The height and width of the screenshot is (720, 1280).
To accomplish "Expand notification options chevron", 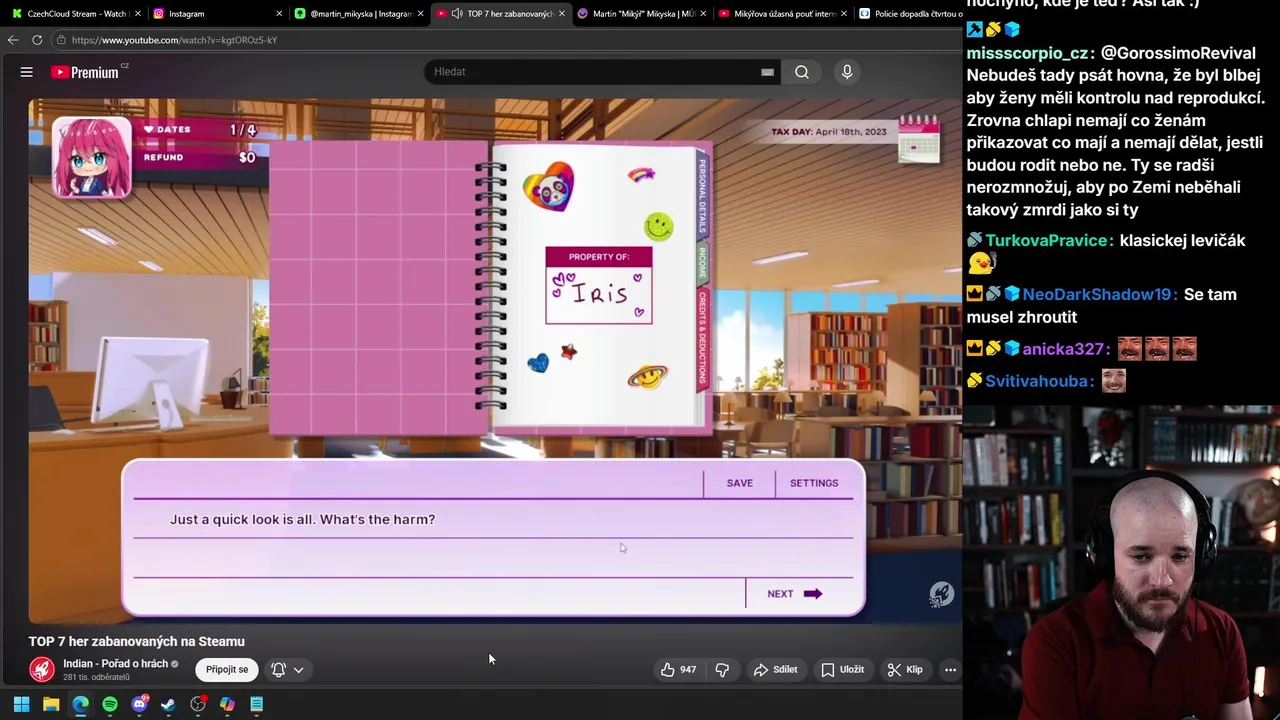I will [298, 670].
